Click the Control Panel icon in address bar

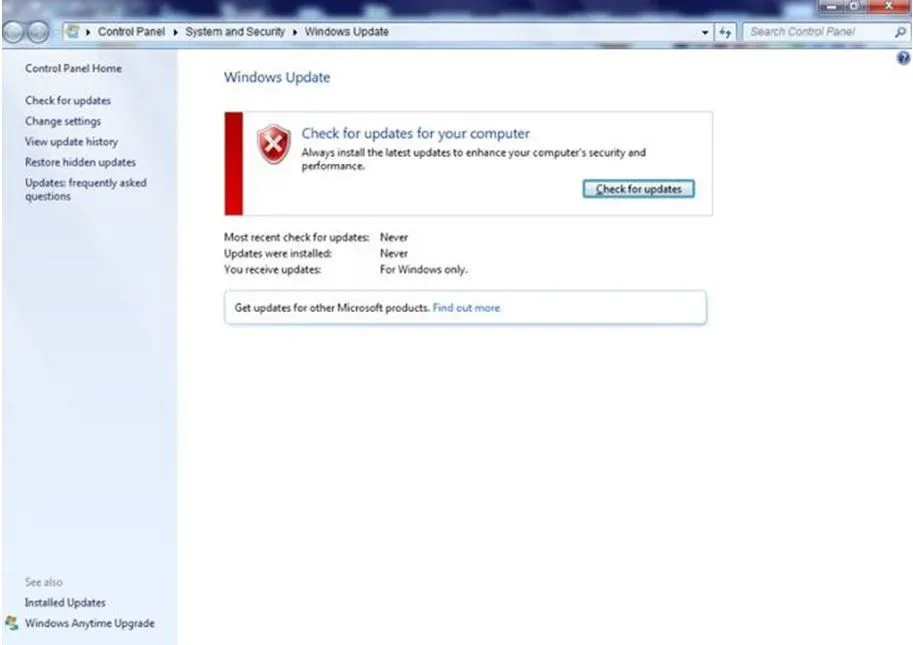(72, 31)
